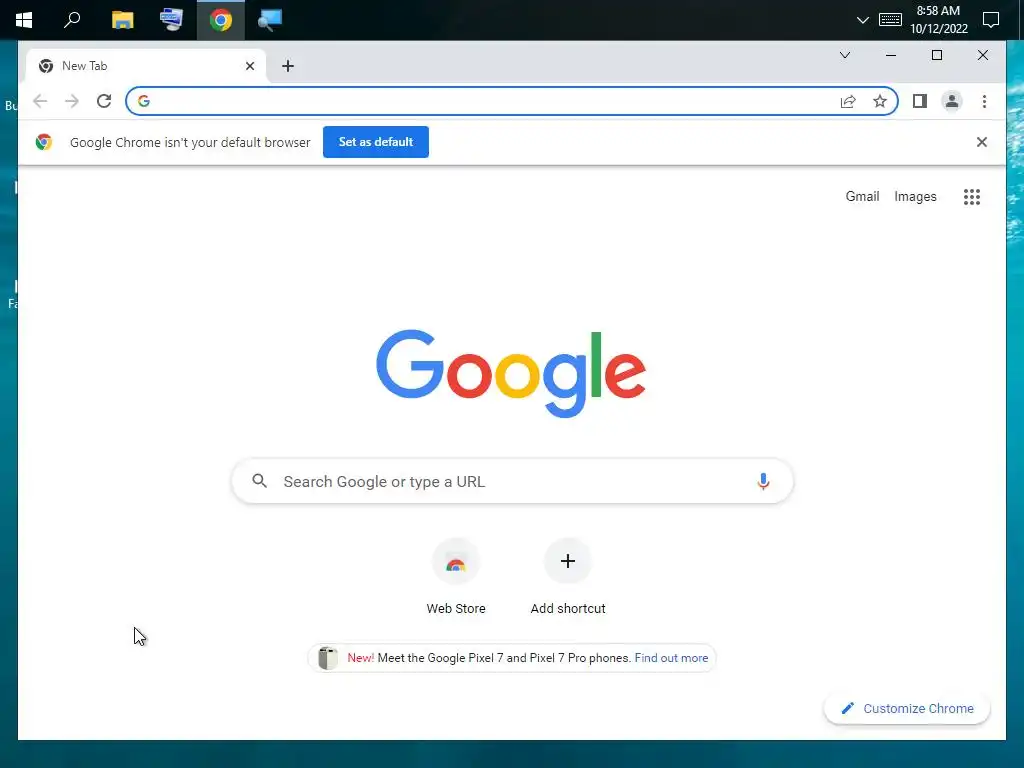1024x768 pixels.
Task: Click the Forward navigation arrow
Action: tap(72, 101)
